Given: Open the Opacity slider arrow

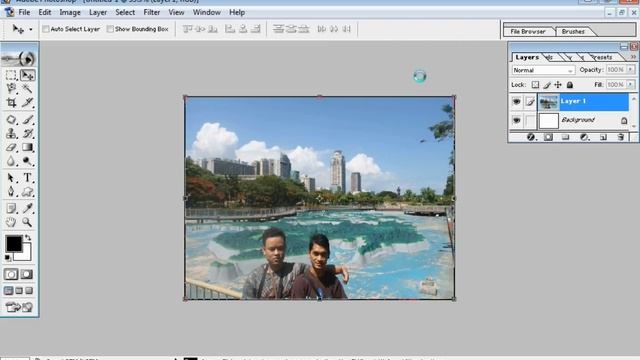Looking at the screenshot, I should point(631,70).
